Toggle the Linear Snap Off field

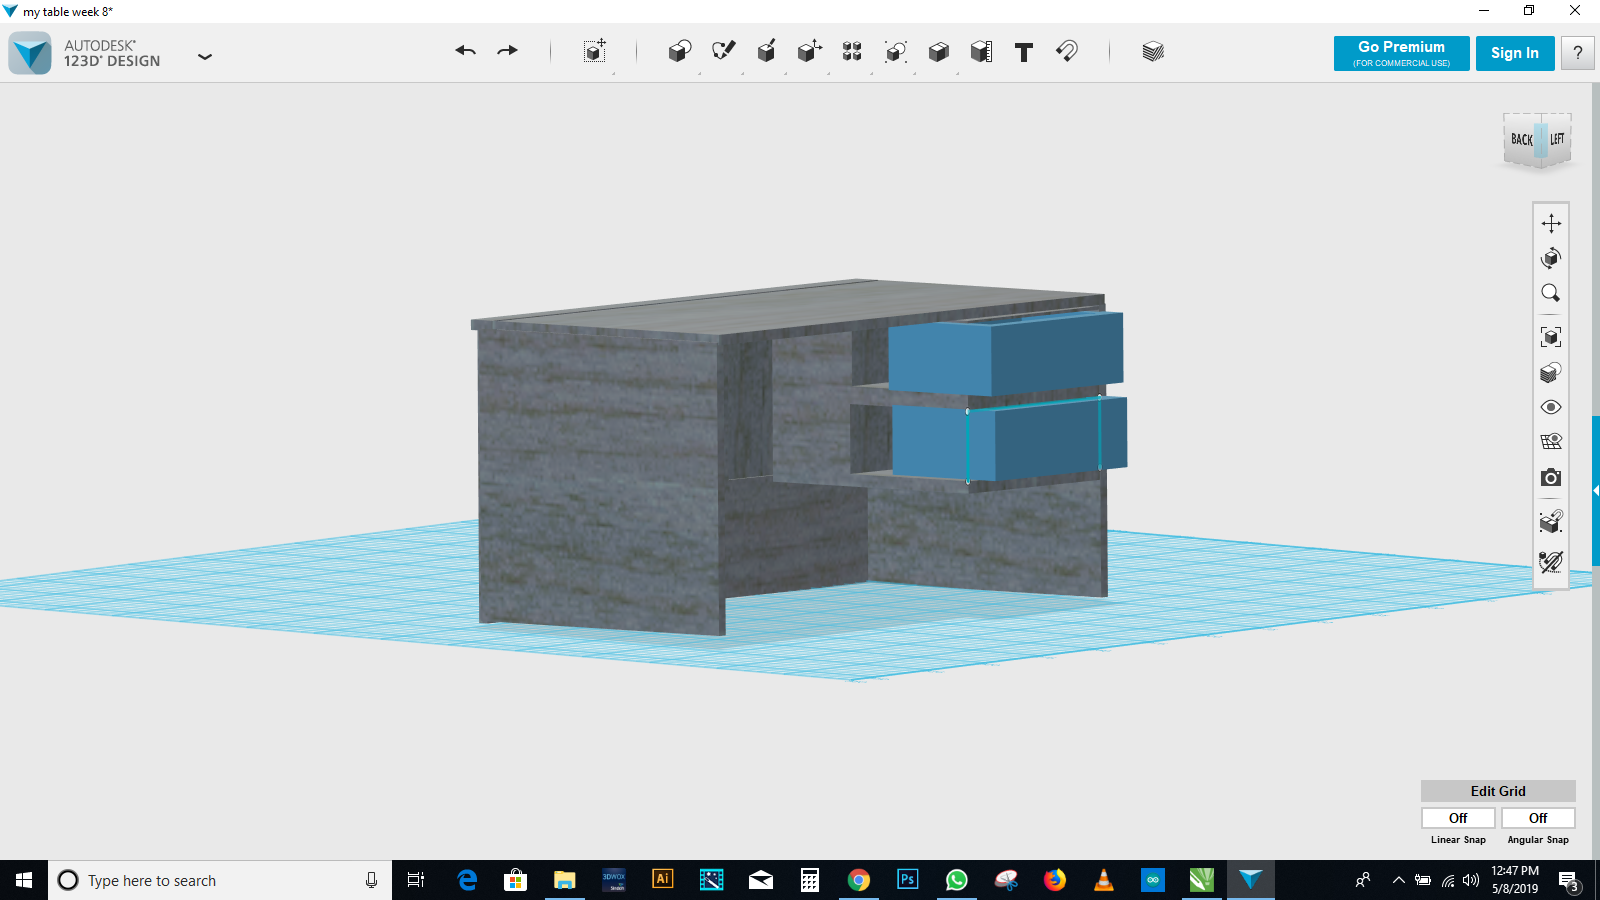click(1458, 818)
